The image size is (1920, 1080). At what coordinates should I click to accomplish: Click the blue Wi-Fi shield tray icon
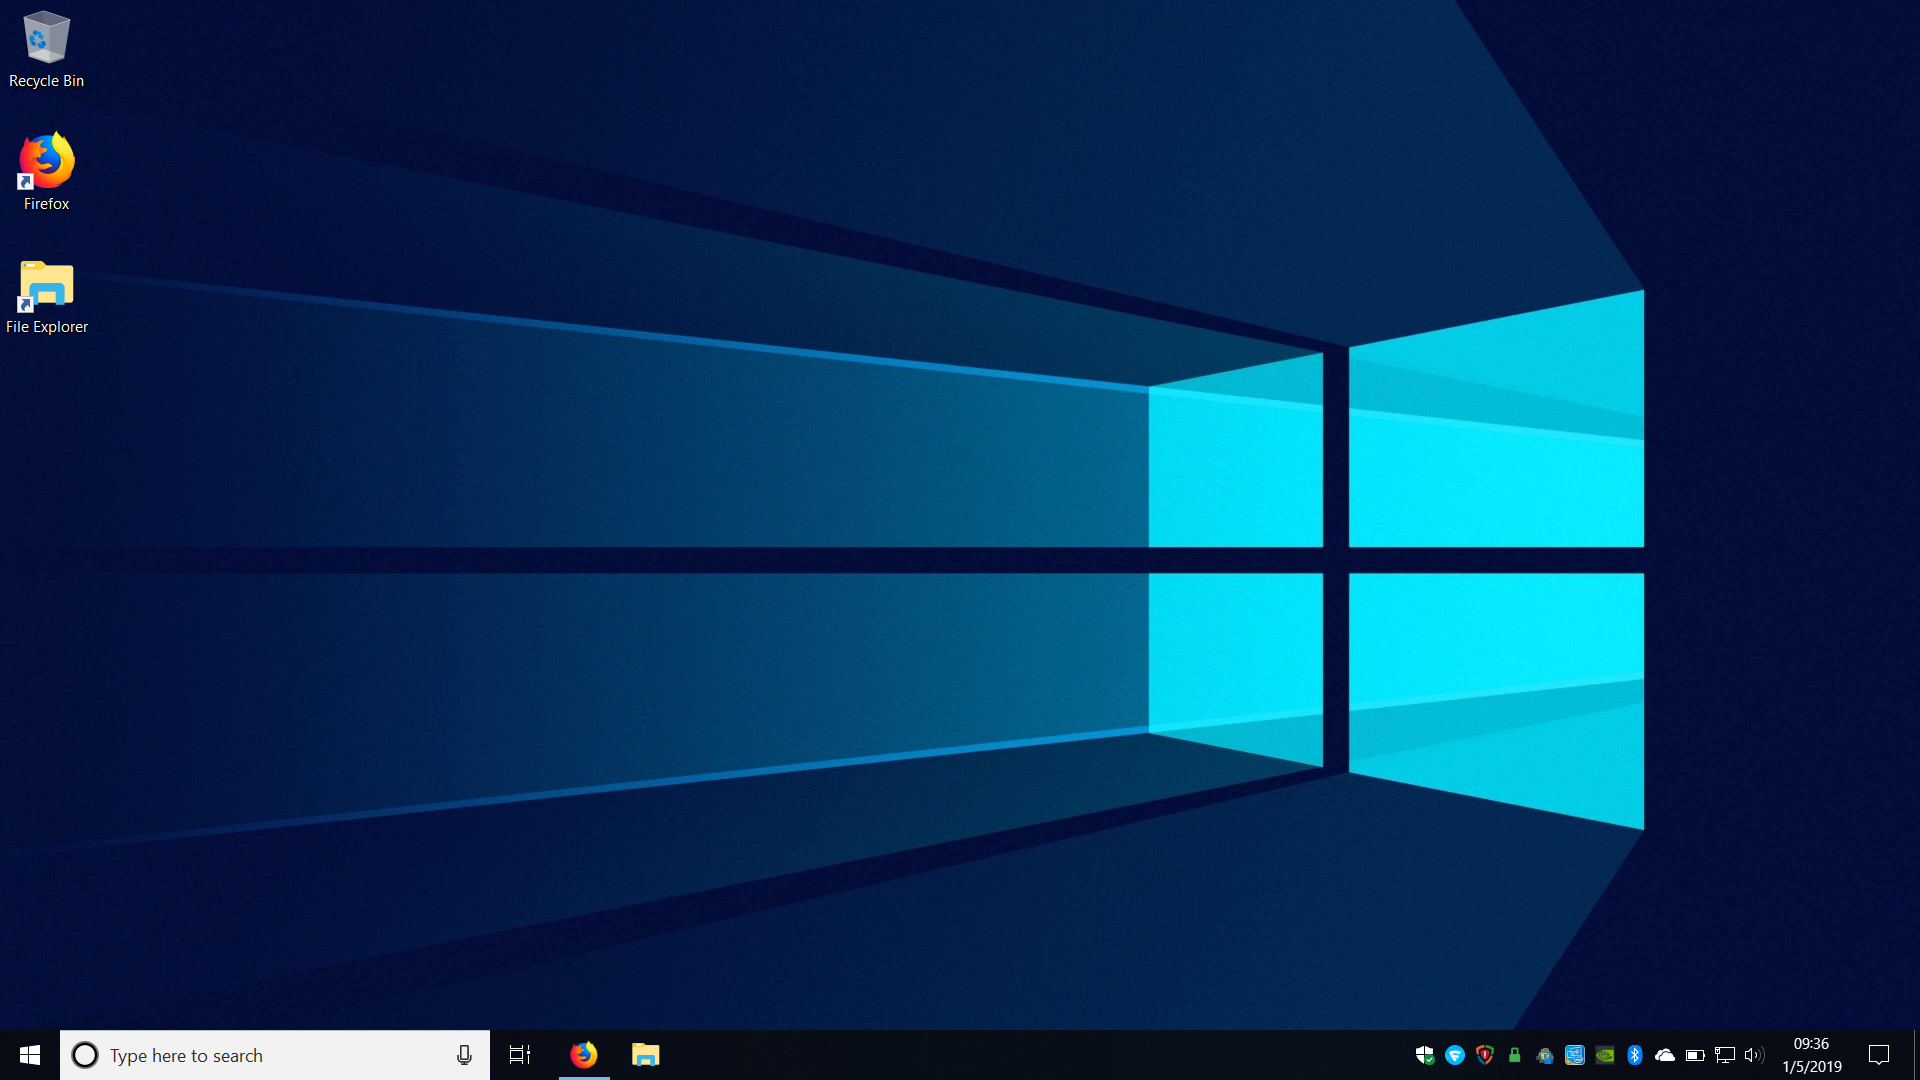click(x=1455, y=1055)
